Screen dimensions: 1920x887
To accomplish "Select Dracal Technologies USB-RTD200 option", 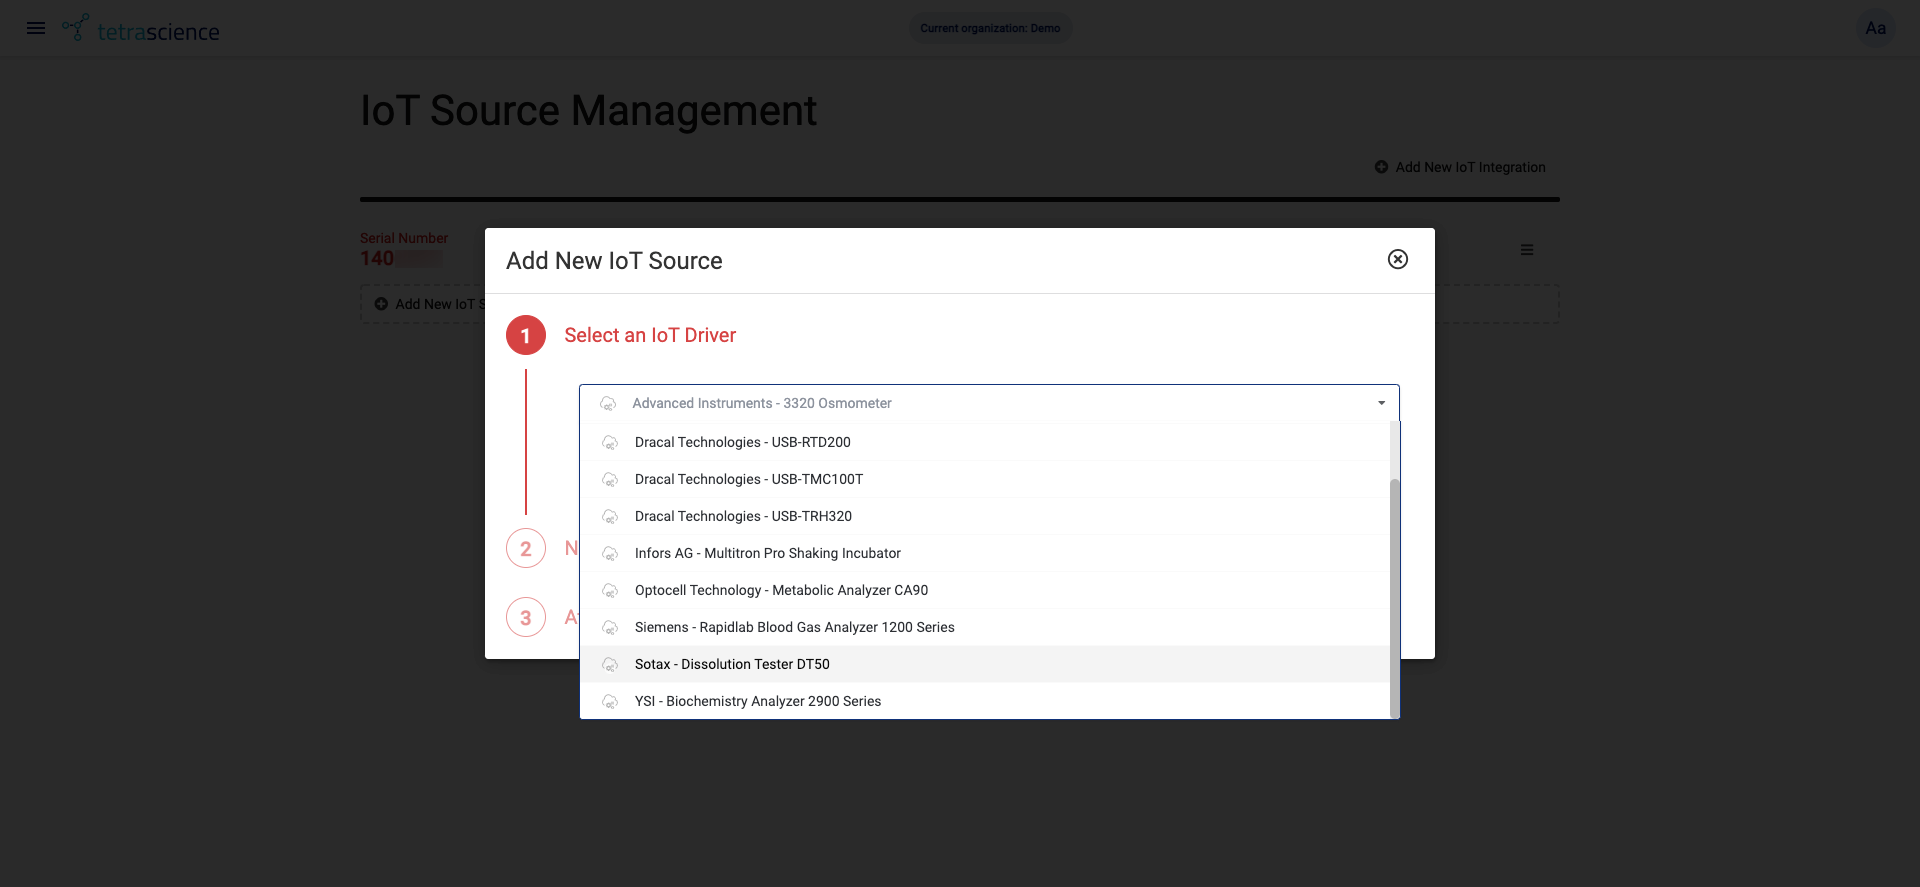I will (985, 442).
